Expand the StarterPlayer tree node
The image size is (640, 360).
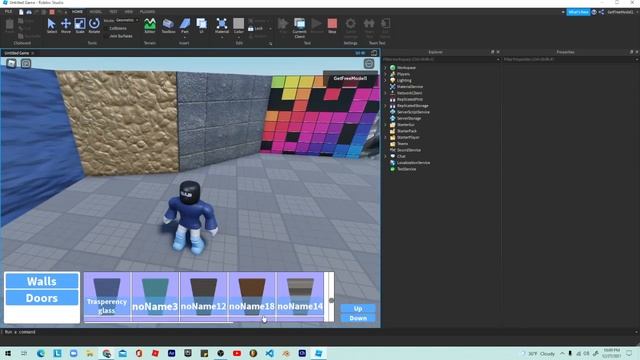(x=386, y=137)
